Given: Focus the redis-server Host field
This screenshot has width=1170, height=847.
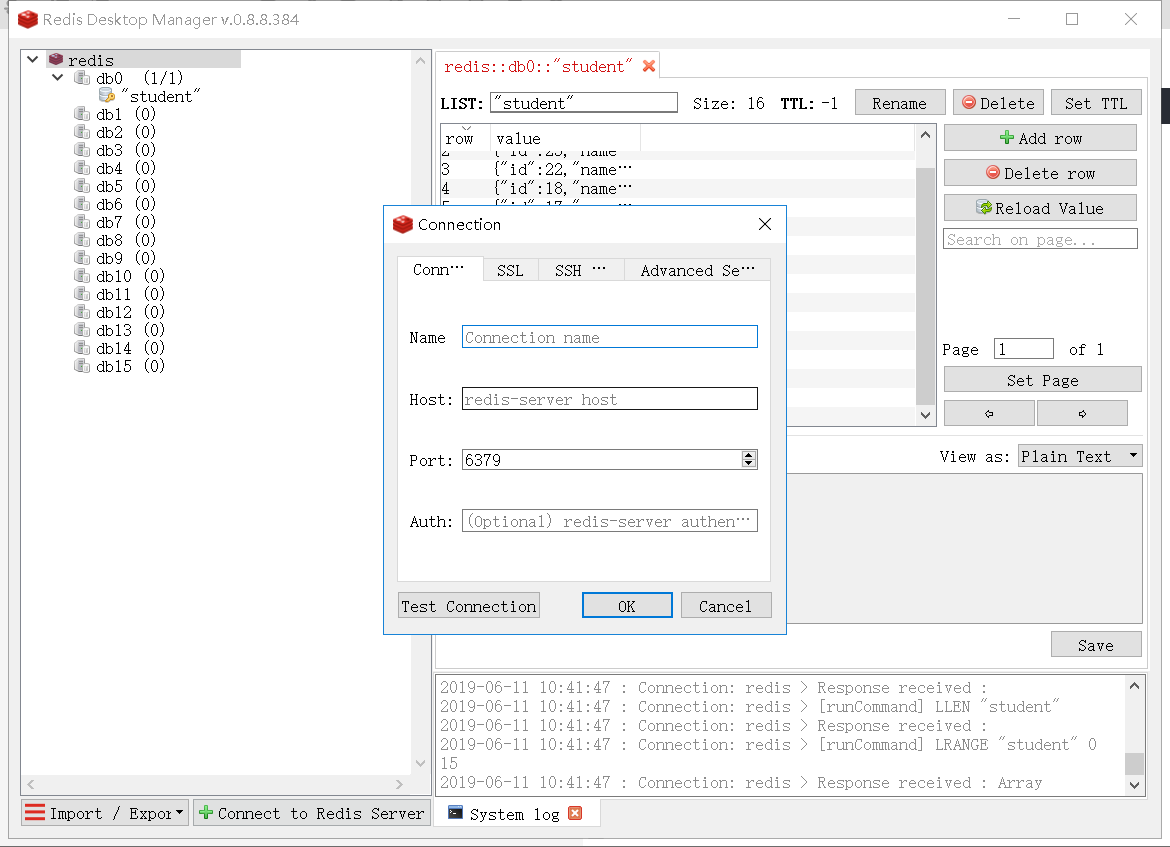Looking at the screenshot, I should (610, 399).
